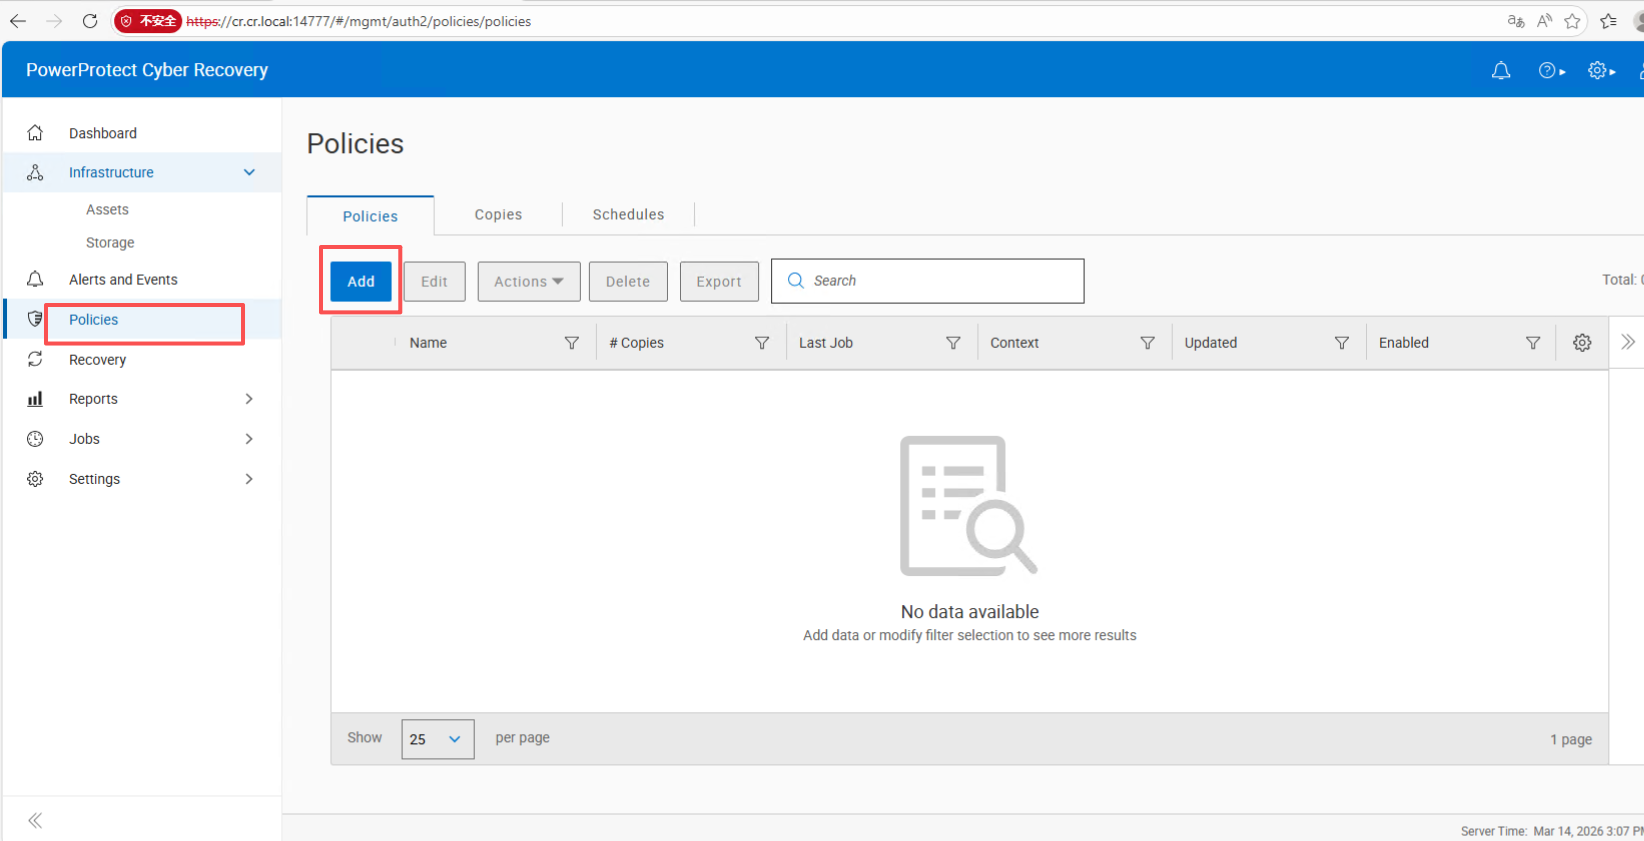Sort by the Updated column header
The image size is (1644, 841).
tap(1211, 343)
